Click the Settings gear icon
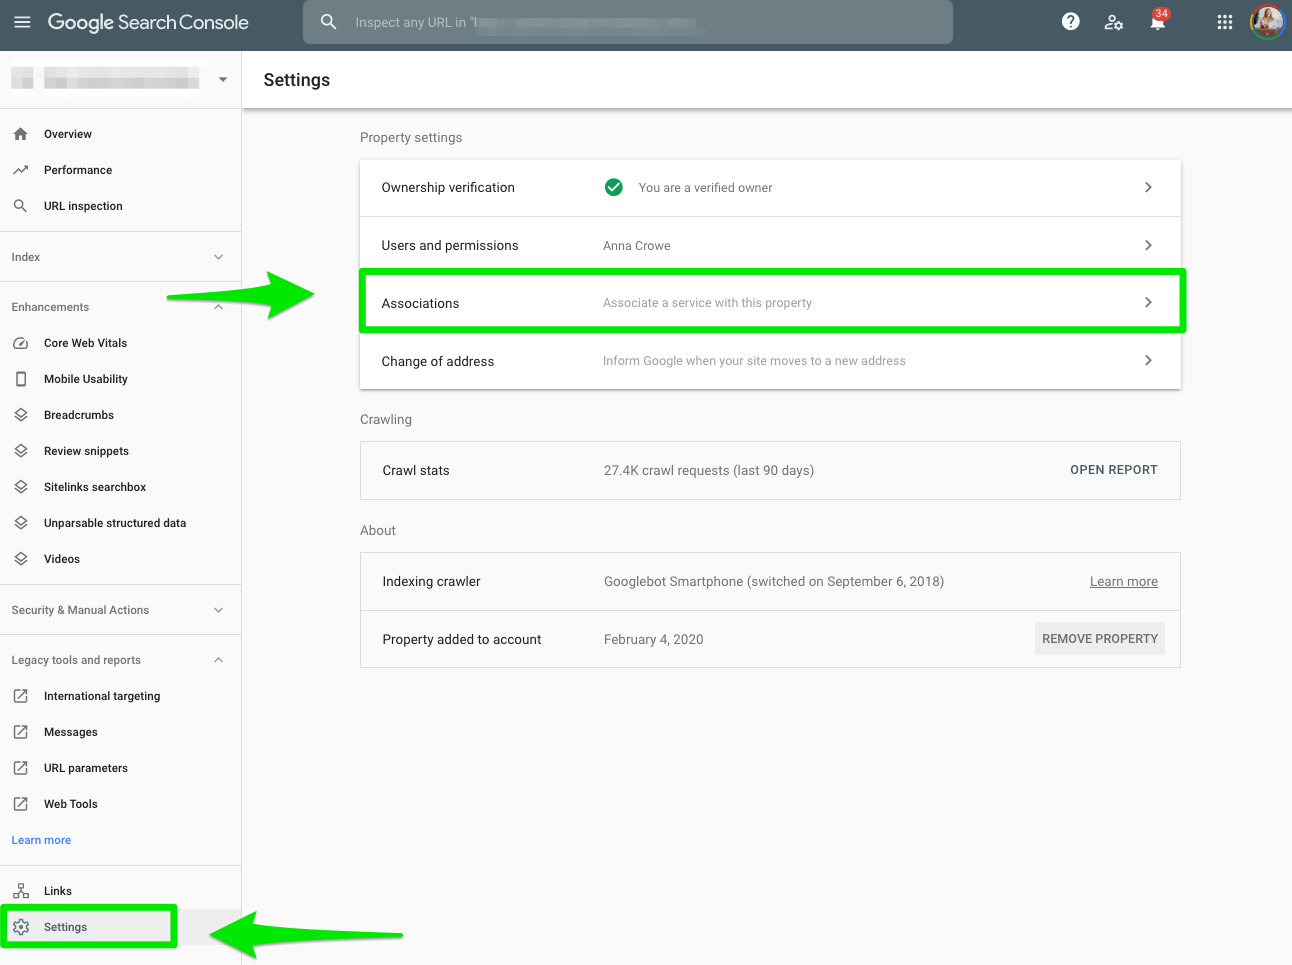 click(x=21, y=927)
